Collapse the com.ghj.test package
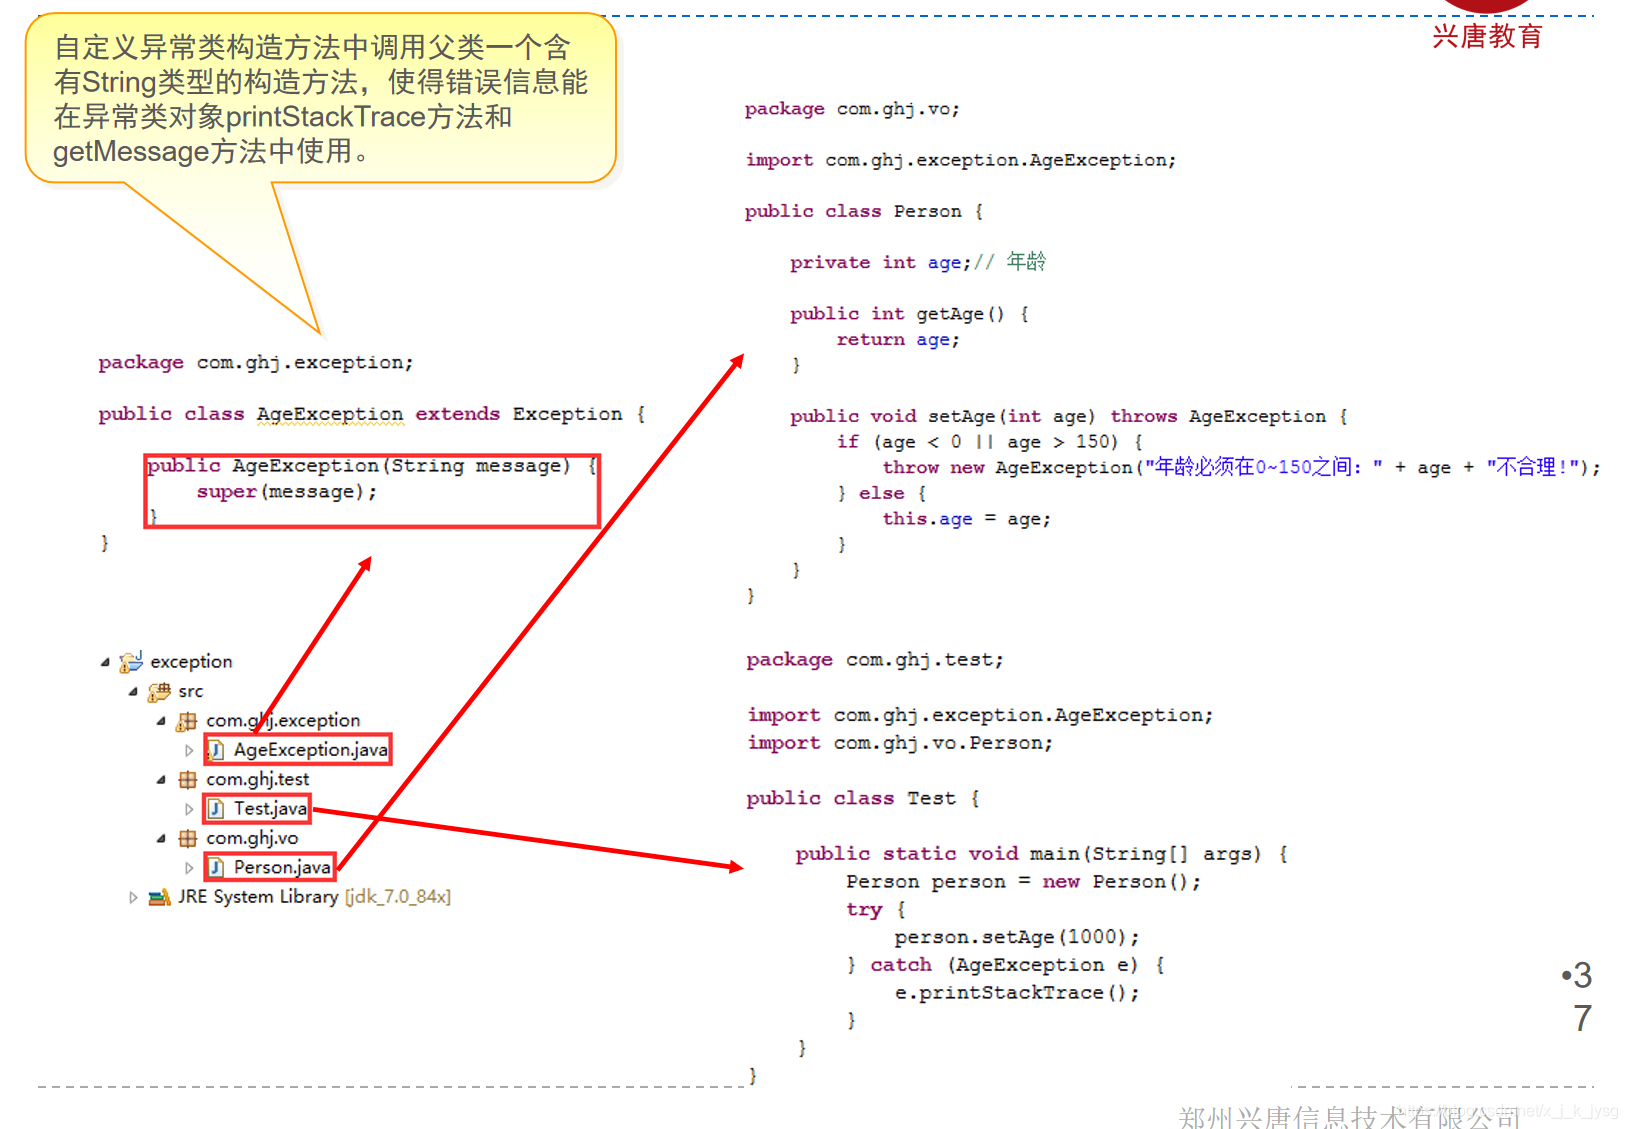Screen dimensions: 1627x1129 pos(161,780)
